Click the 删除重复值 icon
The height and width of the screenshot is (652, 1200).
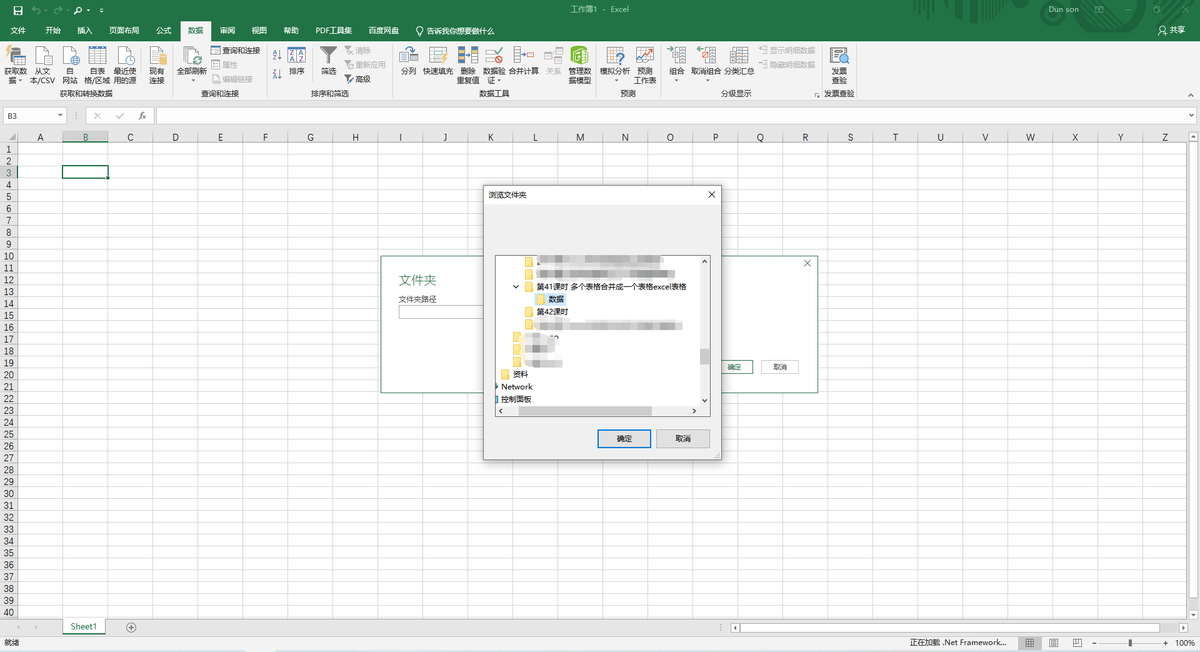pos(468,57)
